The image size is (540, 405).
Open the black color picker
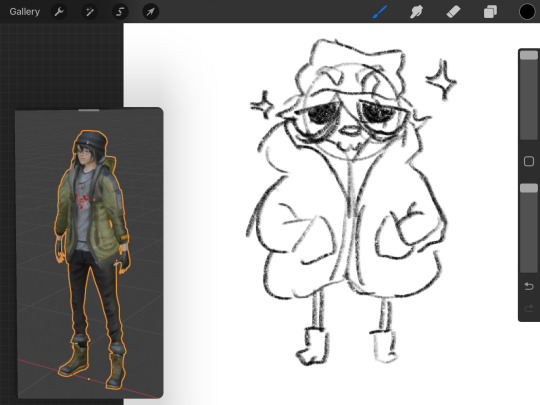527,12
